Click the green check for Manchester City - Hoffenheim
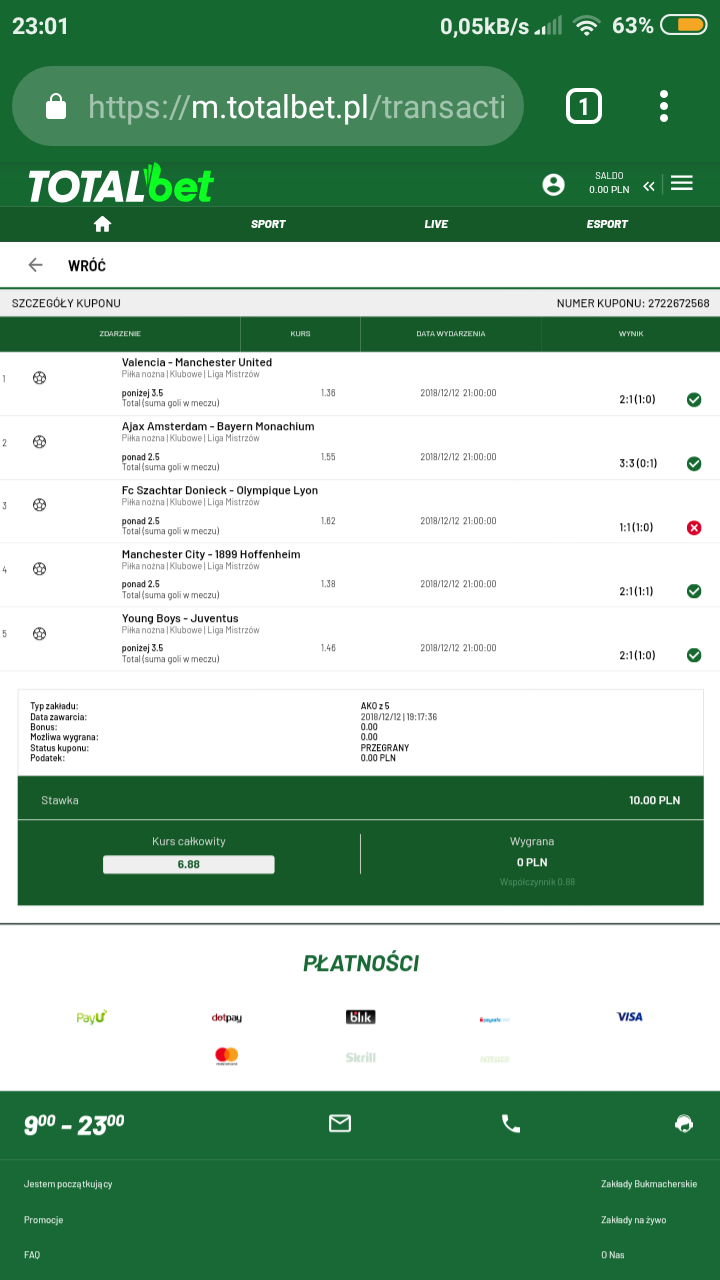Image resolution: width=720 pixels, height=1280 pixels. [694, 591]
